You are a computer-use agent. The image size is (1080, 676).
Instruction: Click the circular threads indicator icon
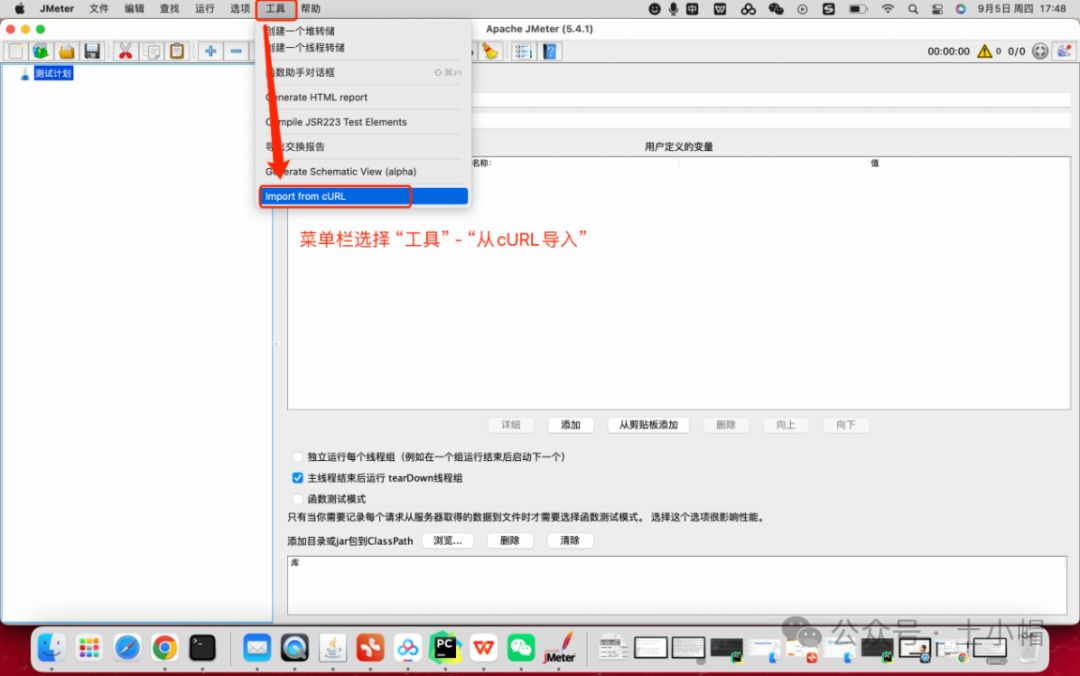tap(1040, 51)
